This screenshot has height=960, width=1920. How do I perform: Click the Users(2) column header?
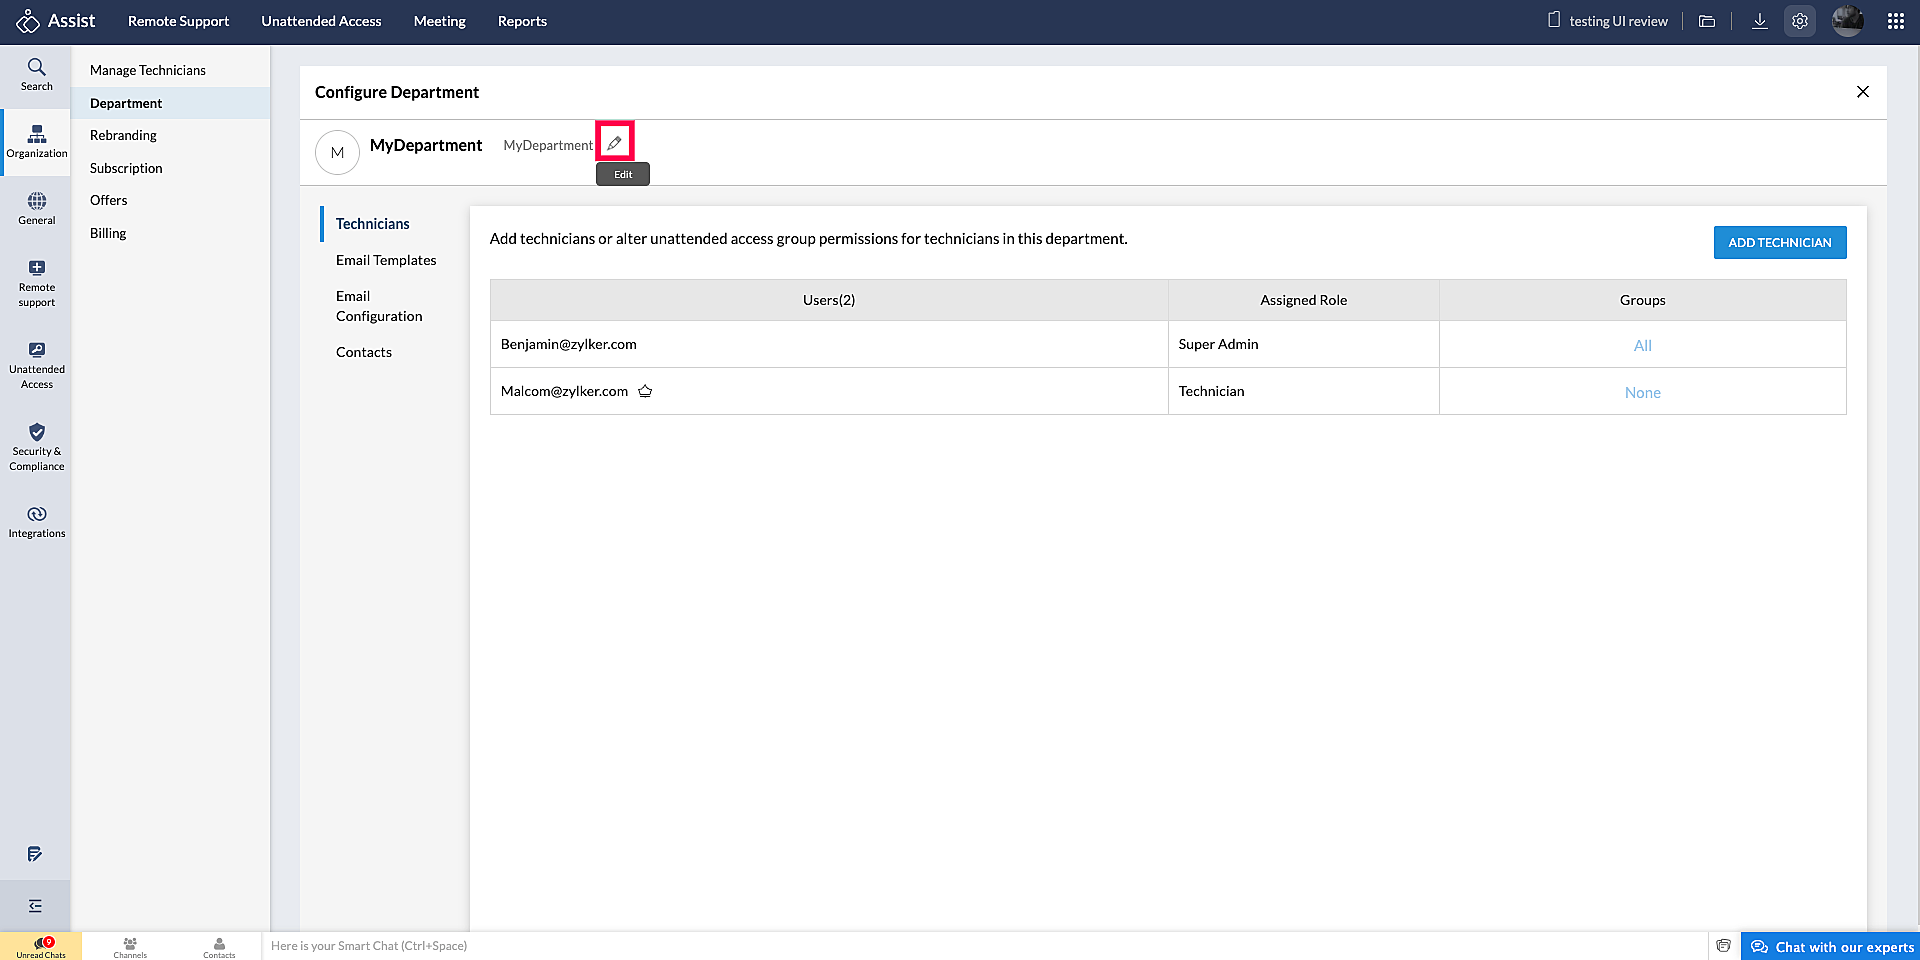tap(829, 300)
